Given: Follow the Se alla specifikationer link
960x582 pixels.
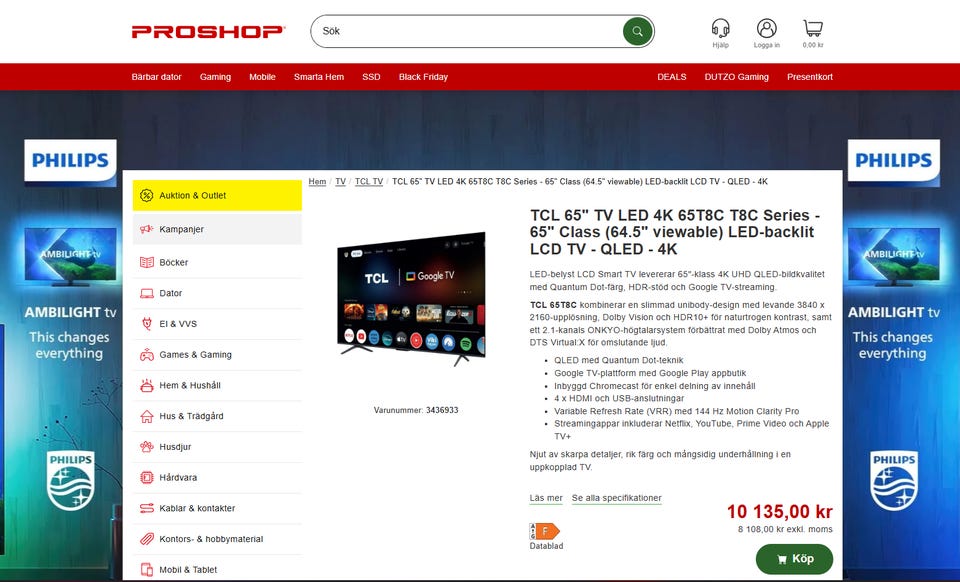Looking at the screenshot, I should click(x=617, y=498).
